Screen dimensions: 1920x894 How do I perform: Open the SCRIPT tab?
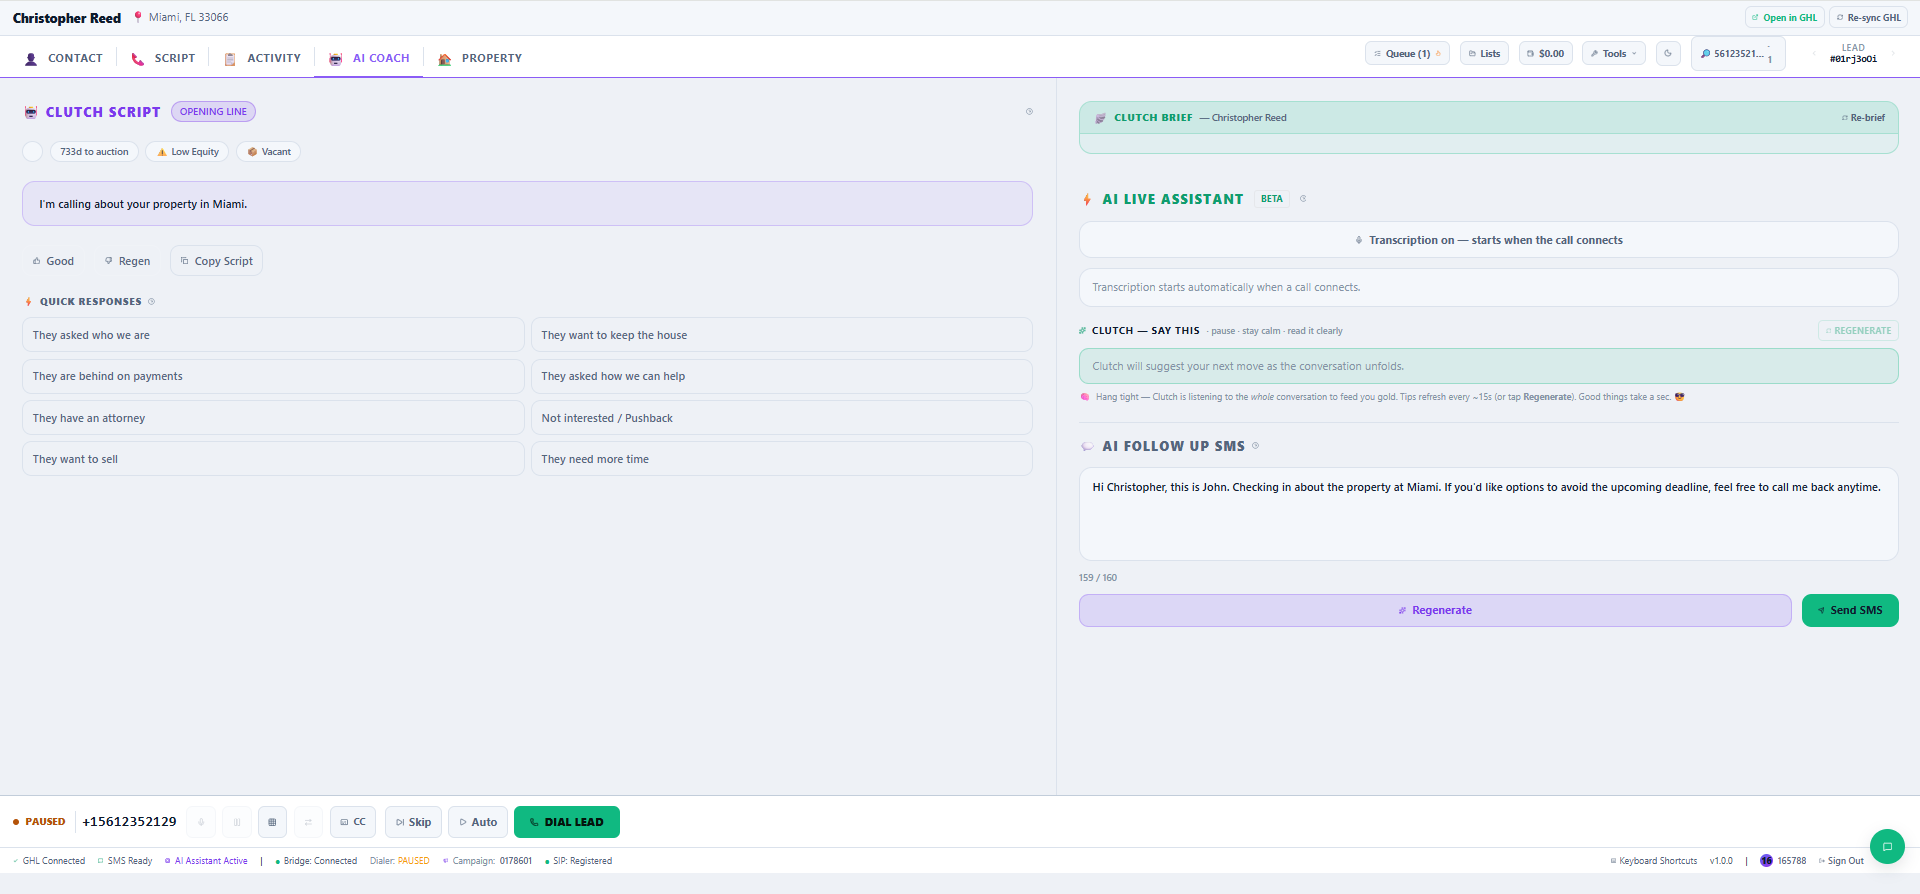coord(163,58)
